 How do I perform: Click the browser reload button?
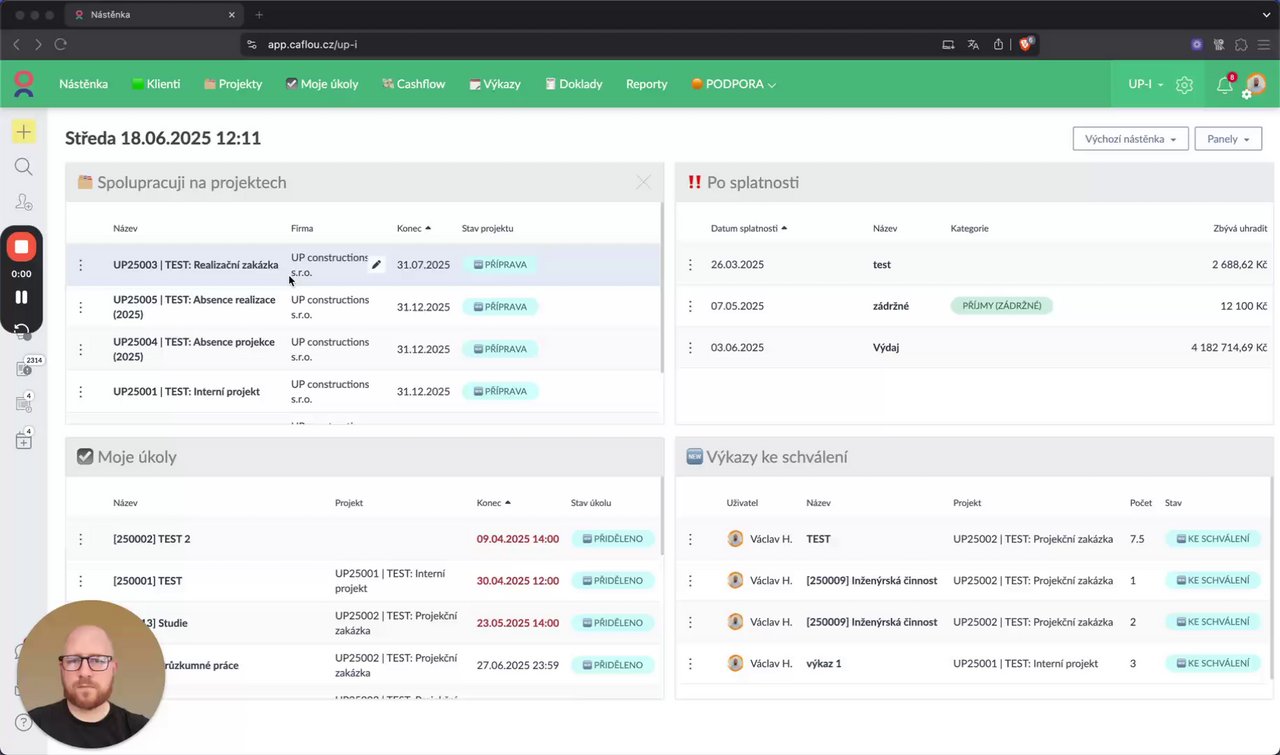pos(61,44)
